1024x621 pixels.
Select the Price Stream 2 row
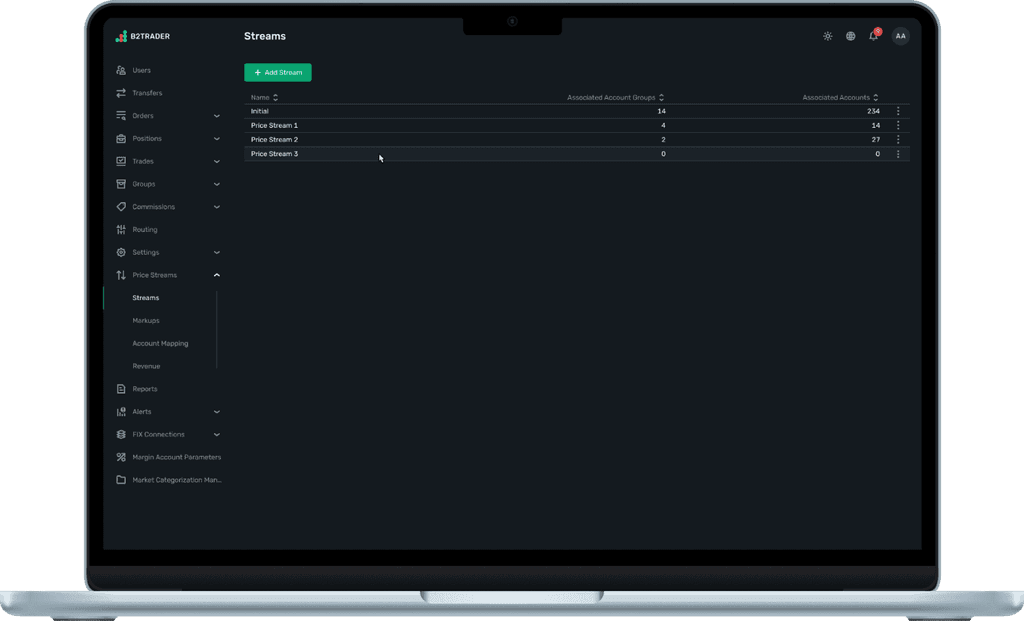pyautogui.click(x=577, y=140)
